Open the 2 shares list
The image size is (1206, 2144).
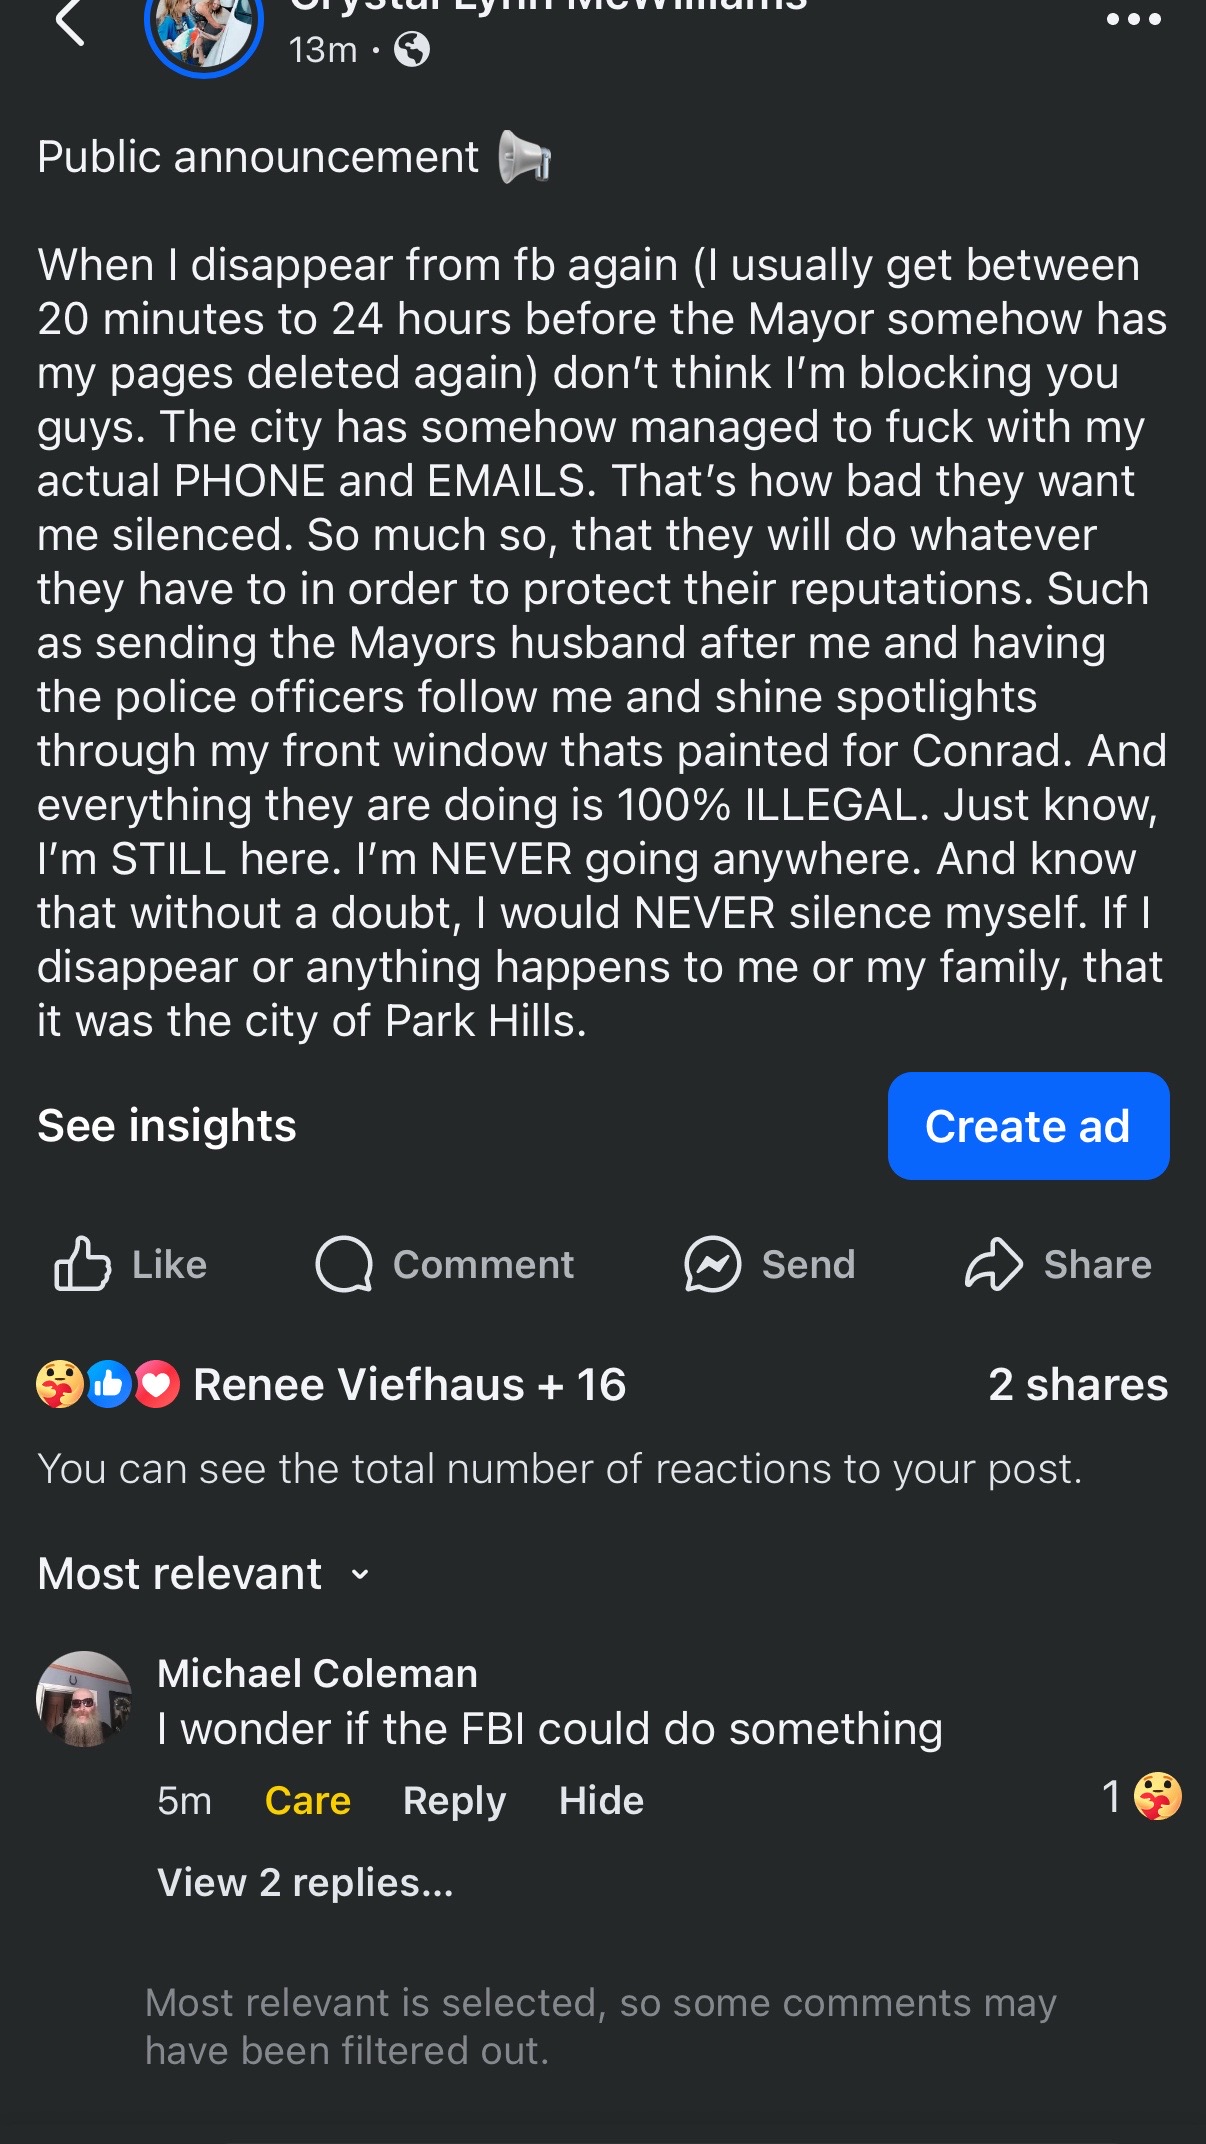(1078, 1385)
